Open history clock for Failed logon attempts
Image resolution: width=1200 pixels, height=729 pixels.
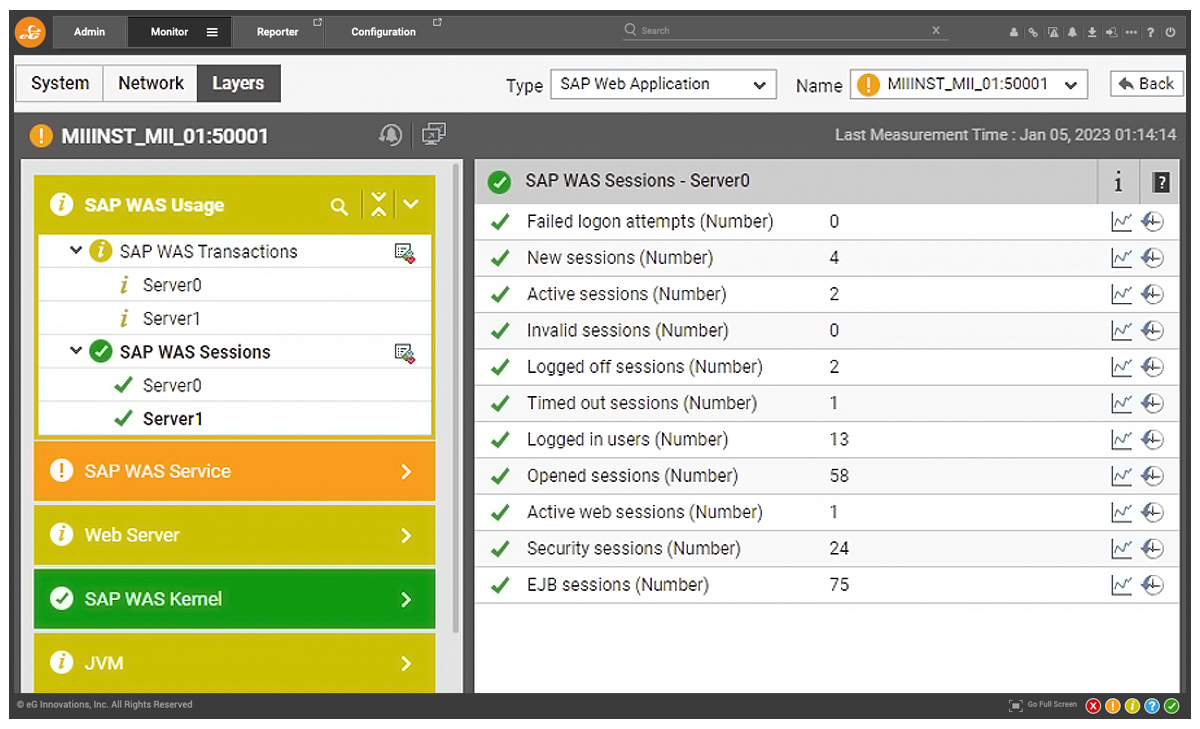[x=1152, y=222]
